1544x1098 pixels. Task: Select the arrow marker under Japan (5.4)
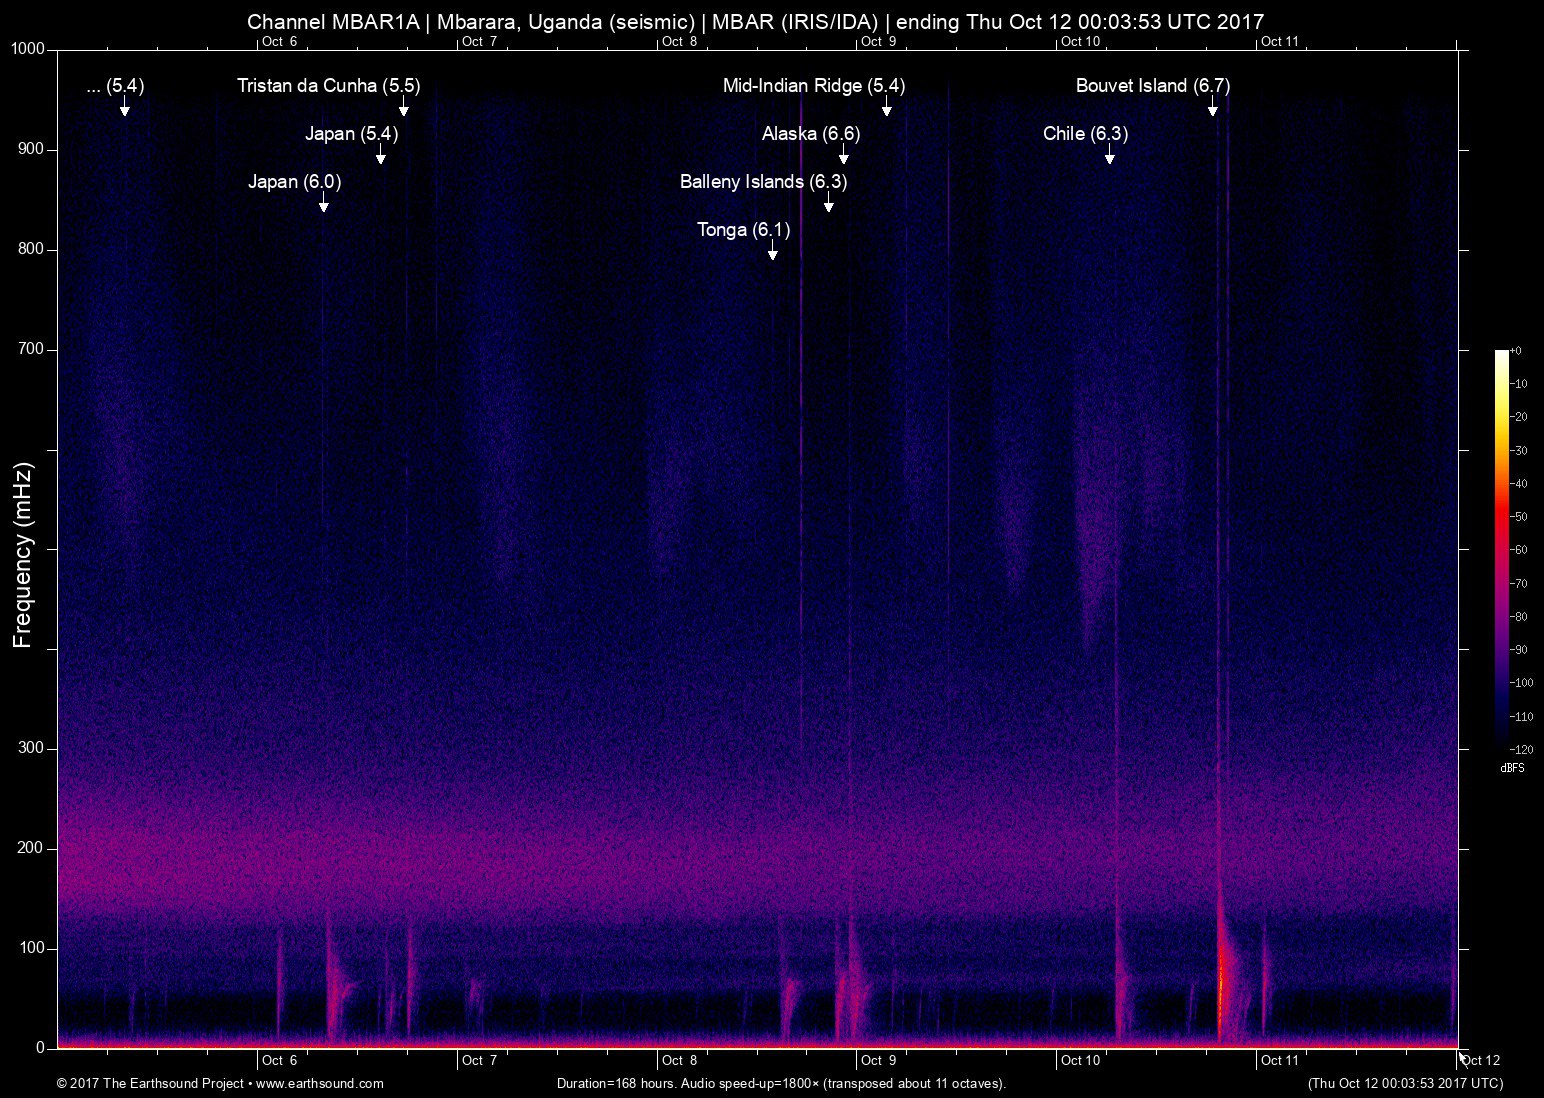(x=380, y=154)
